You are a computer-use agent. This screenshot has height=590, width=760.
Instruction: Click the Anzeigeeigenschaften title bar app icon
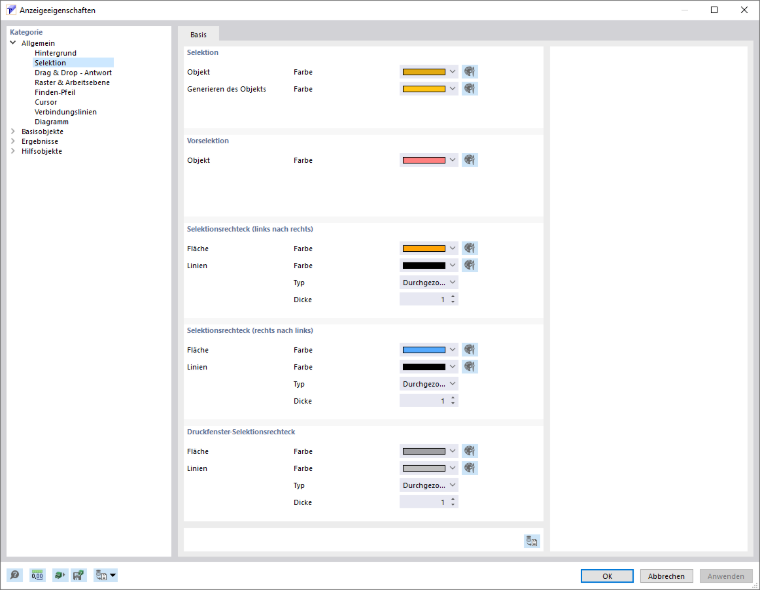pyautogui.click(x=11, y=10)
